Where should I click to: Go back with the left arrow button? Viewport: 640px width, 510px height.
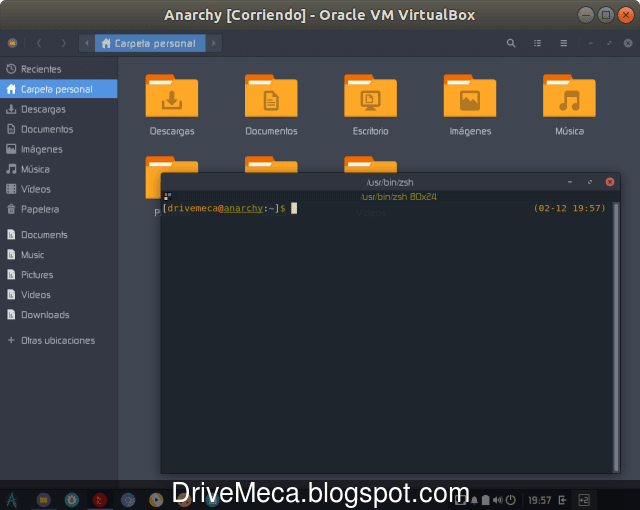coord(39,43)
